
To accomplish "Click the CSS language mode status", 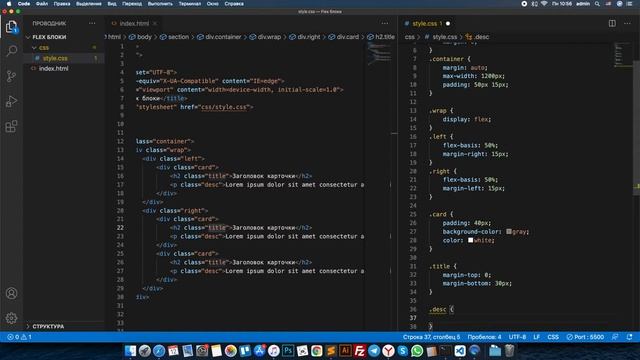I will [x=553, y=337].
